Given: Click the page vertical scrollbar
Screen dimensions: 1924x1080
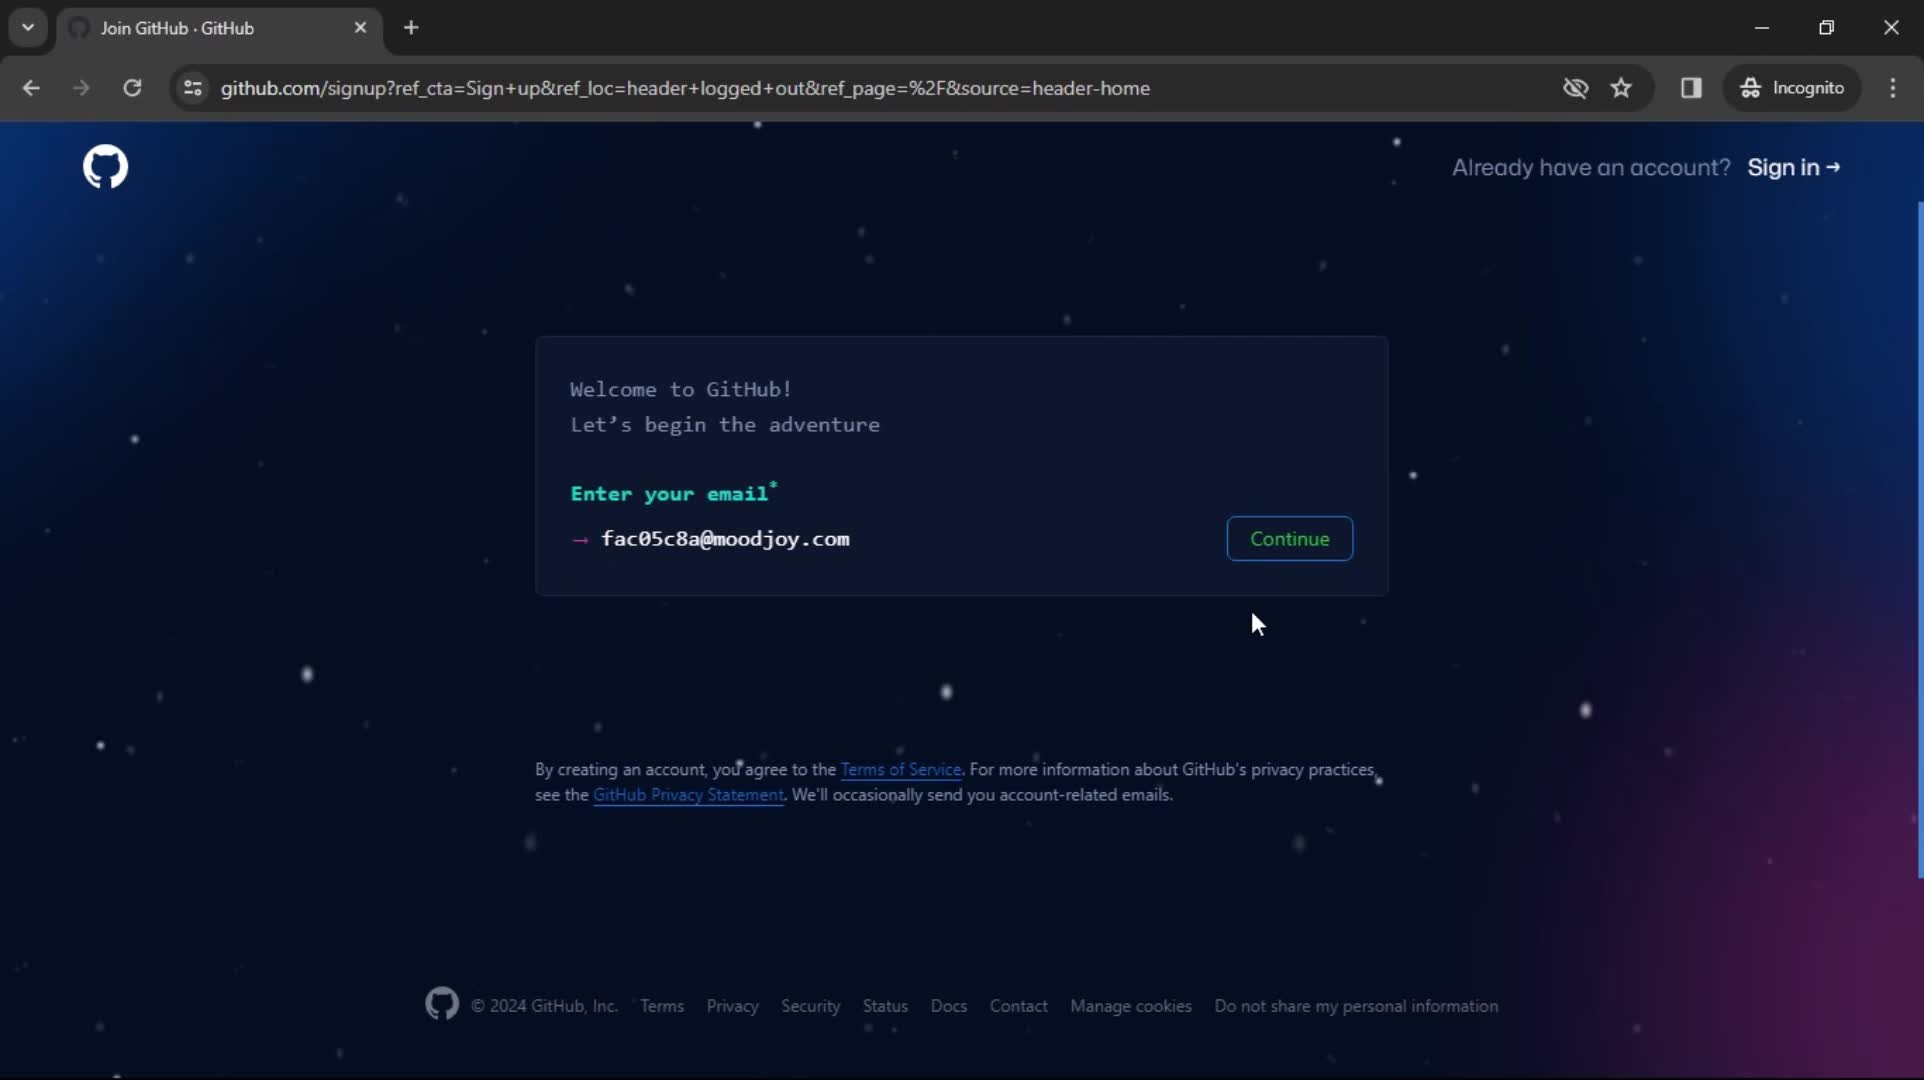Looking at the screenshot, I should 1920,540.
